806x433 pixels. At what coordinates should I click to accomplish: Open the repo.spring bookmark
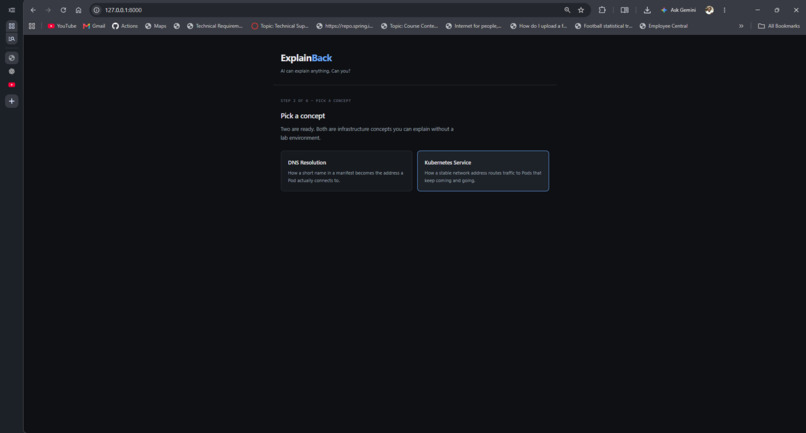pos(344,26)
